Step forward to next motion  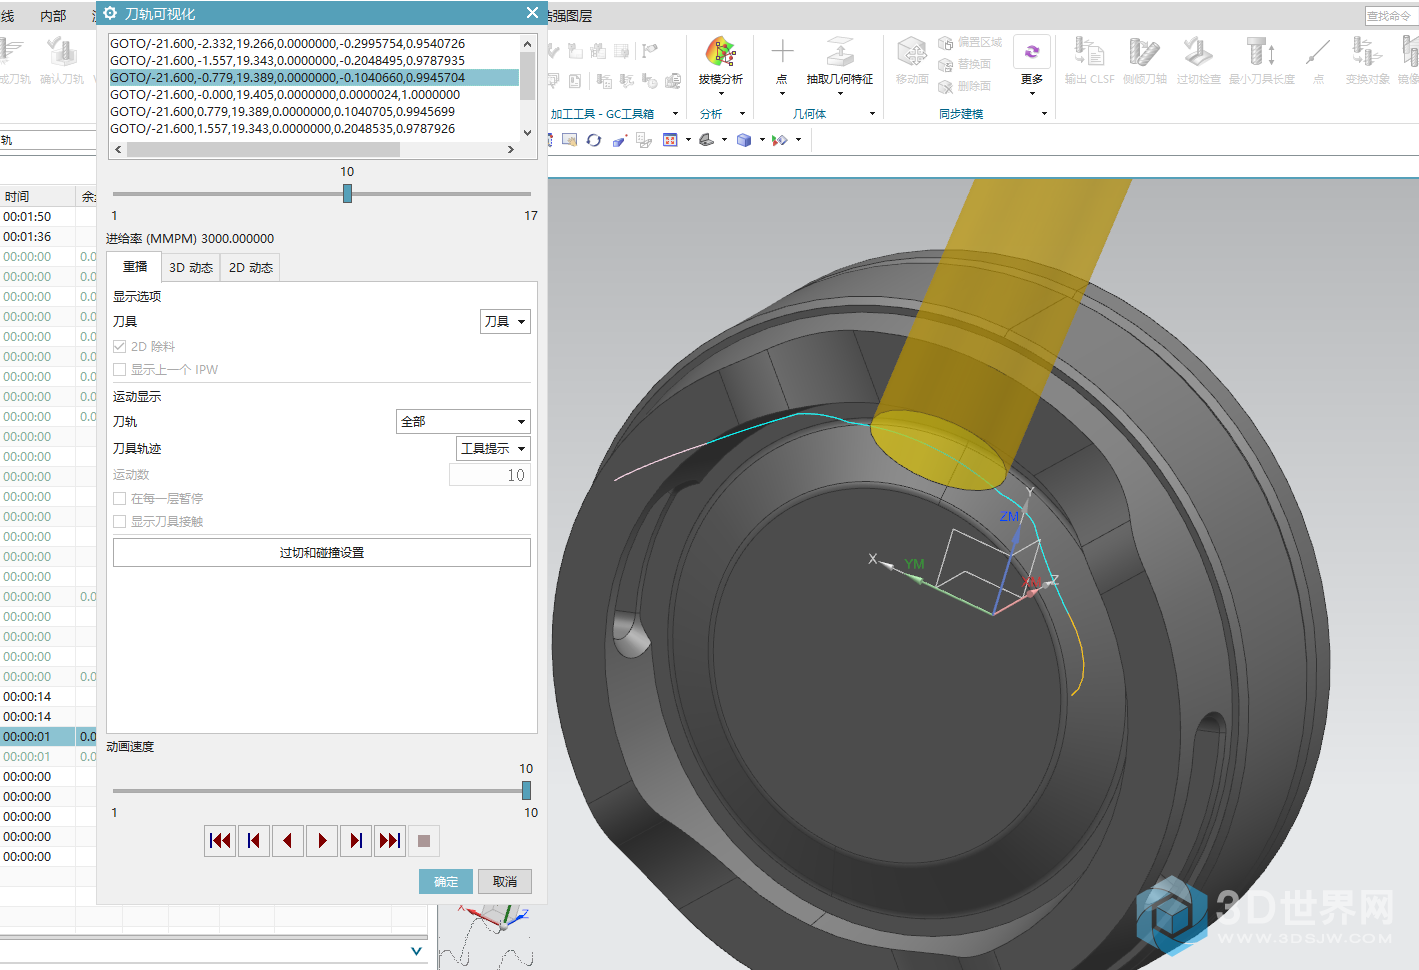[356, 841]
